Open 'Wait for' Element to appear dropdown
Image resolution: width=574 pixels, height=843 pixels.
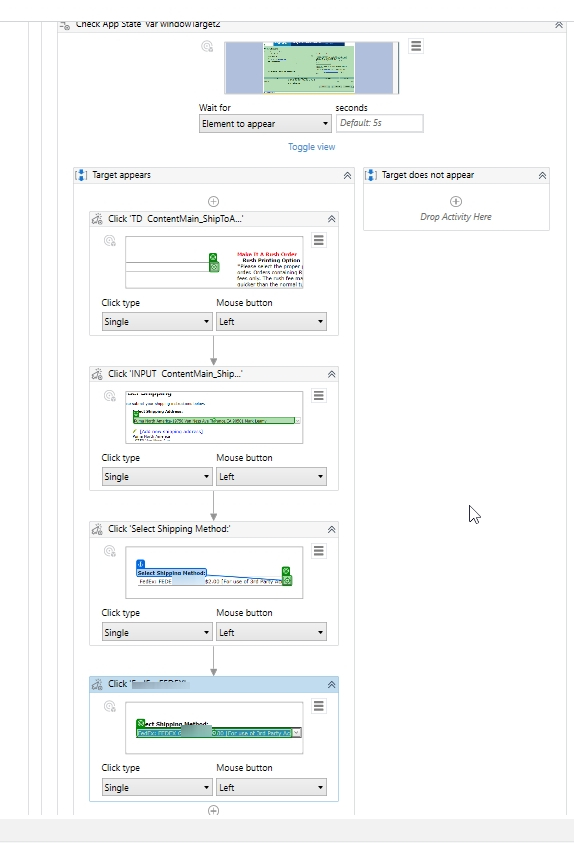[x=265, y=124]
